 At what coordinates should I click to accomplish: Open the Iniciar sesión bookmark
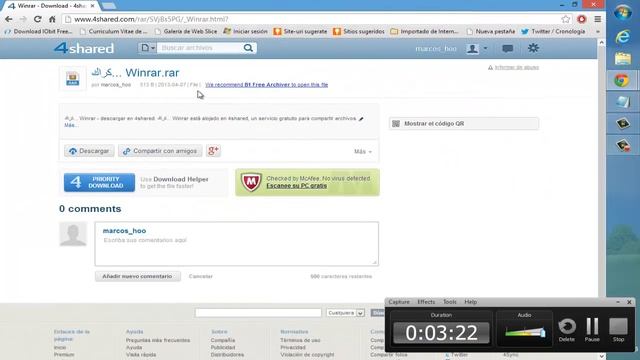click(245, 31)
